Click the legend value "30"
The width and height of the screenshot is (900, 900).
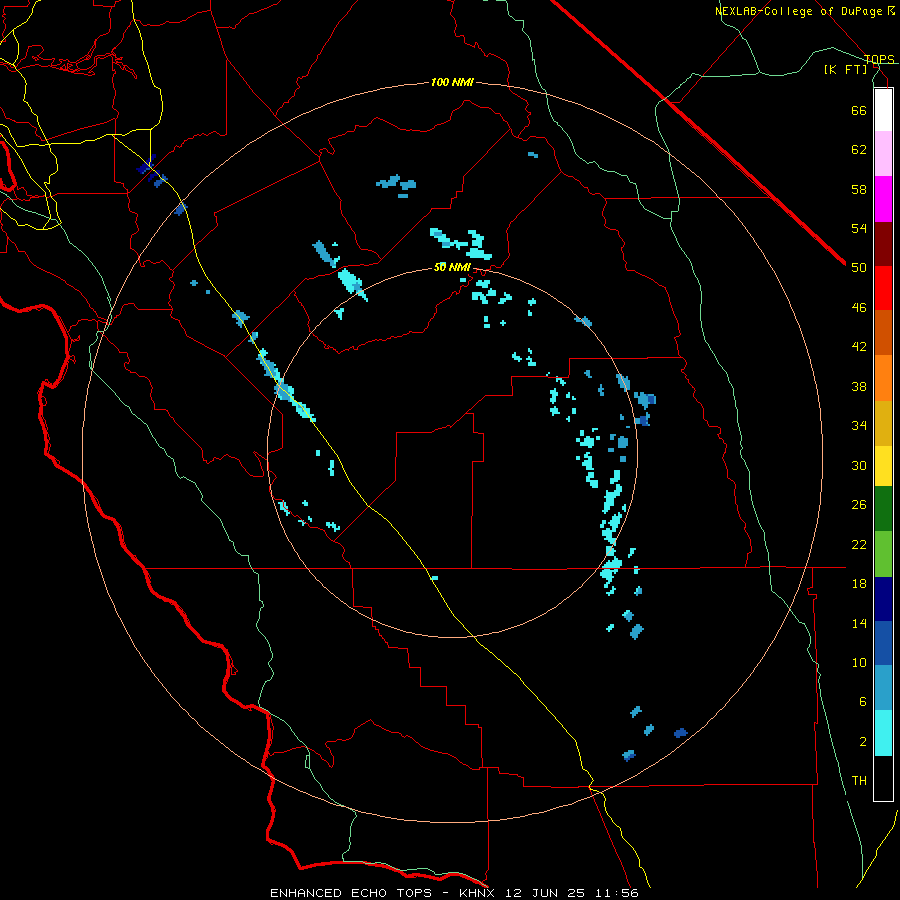coord(859,465)
